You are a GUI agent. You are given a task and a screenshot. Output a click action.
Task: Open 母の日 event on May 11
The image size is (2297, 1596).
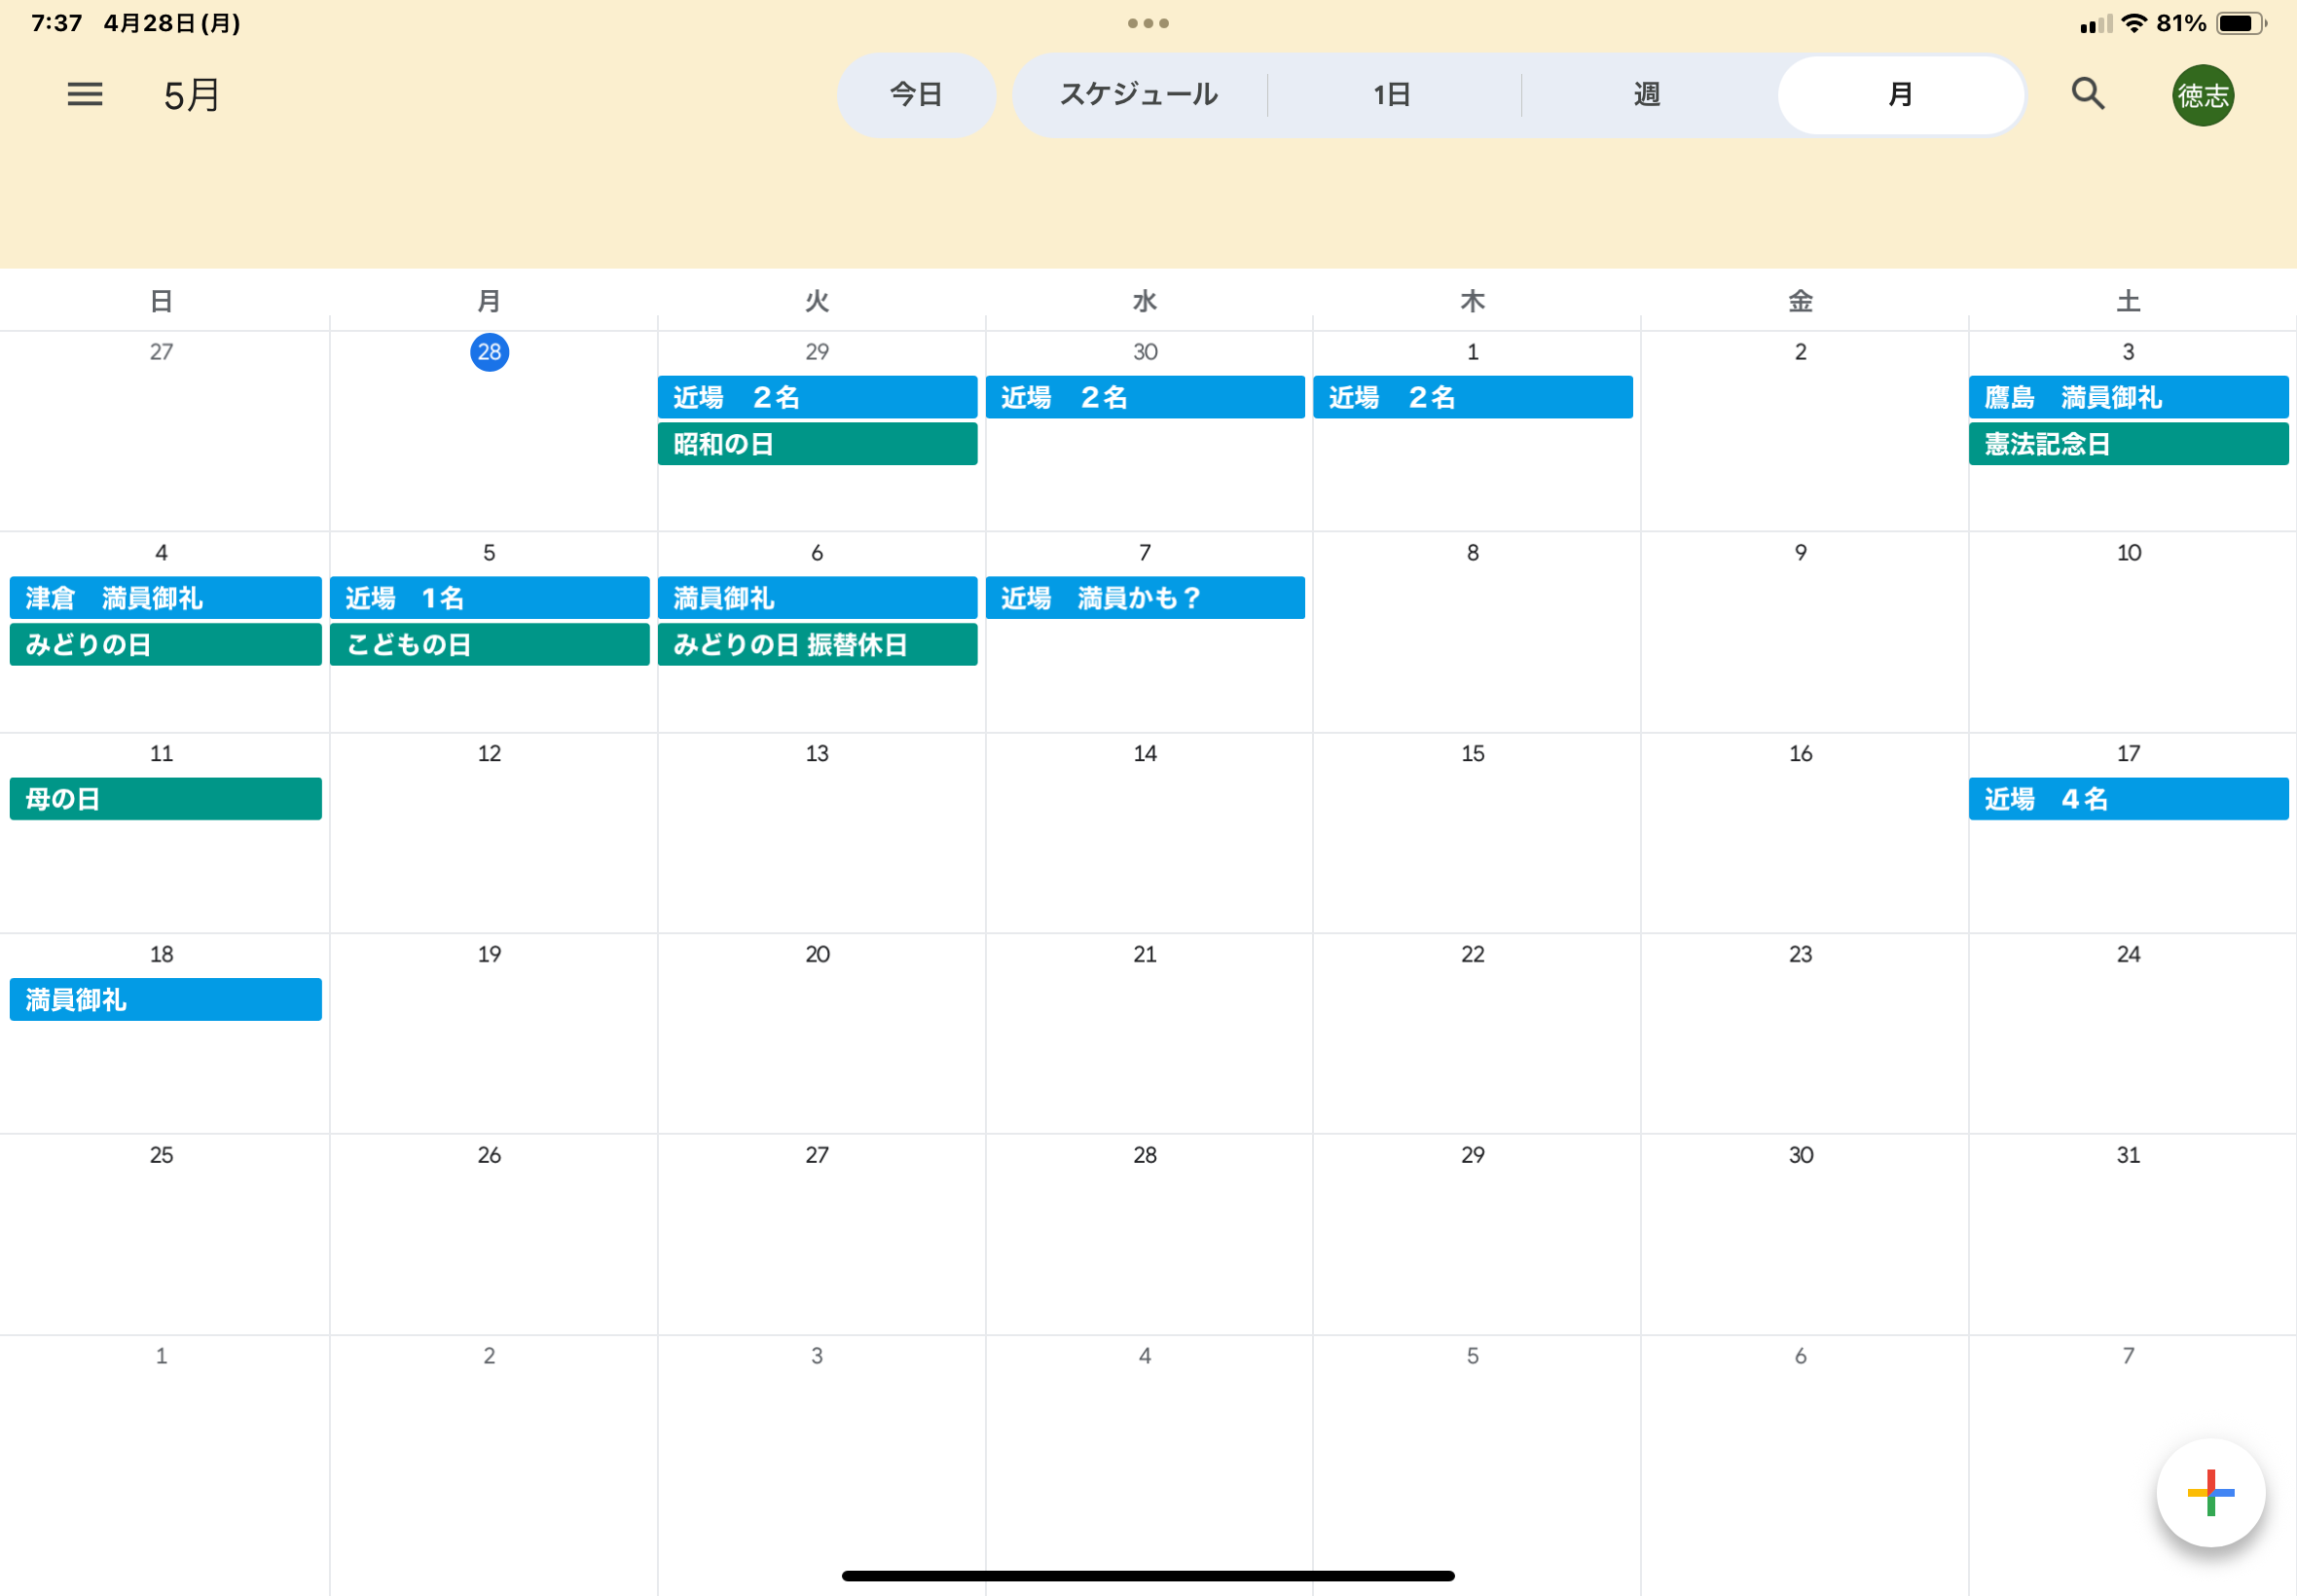coord(165,799)
